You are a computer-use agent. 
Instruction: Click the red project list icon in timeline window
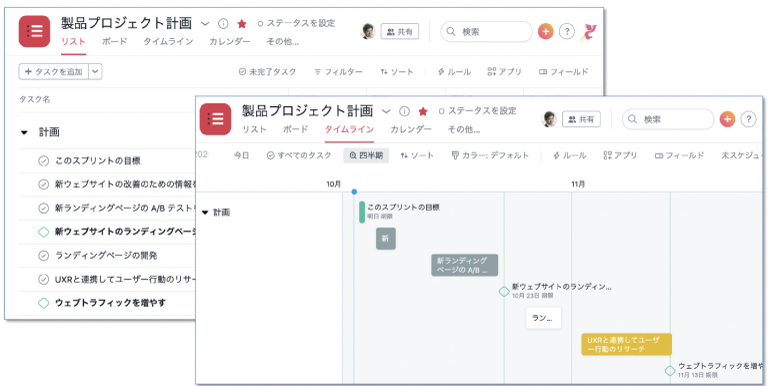point(215,119)
